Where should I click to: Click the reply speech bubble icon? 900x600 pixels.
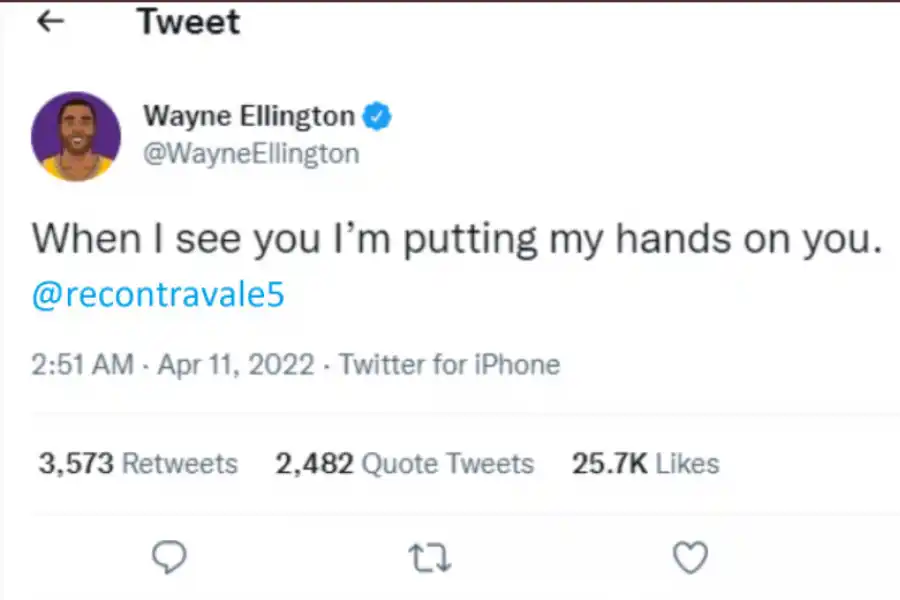(x=169, y=557)
